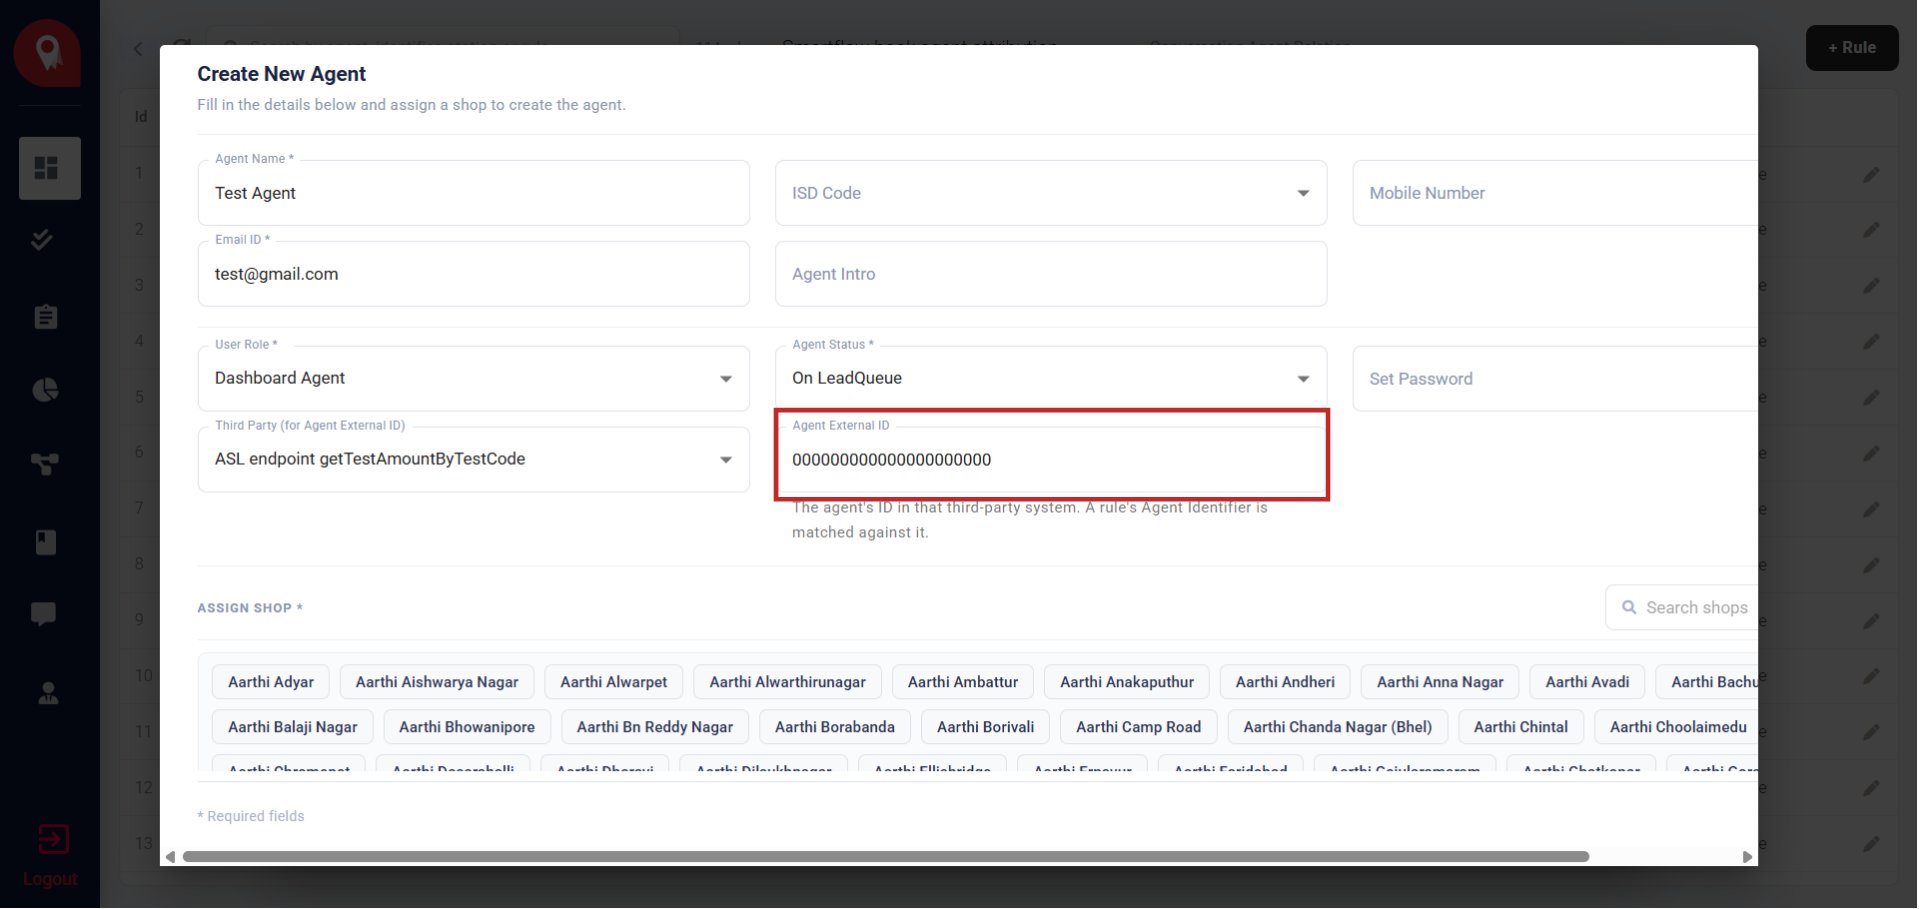Open the pie chart reports icon
The height and width of the screenshot is (909, 1919).
pyautogui.click(x=46, y=390)
